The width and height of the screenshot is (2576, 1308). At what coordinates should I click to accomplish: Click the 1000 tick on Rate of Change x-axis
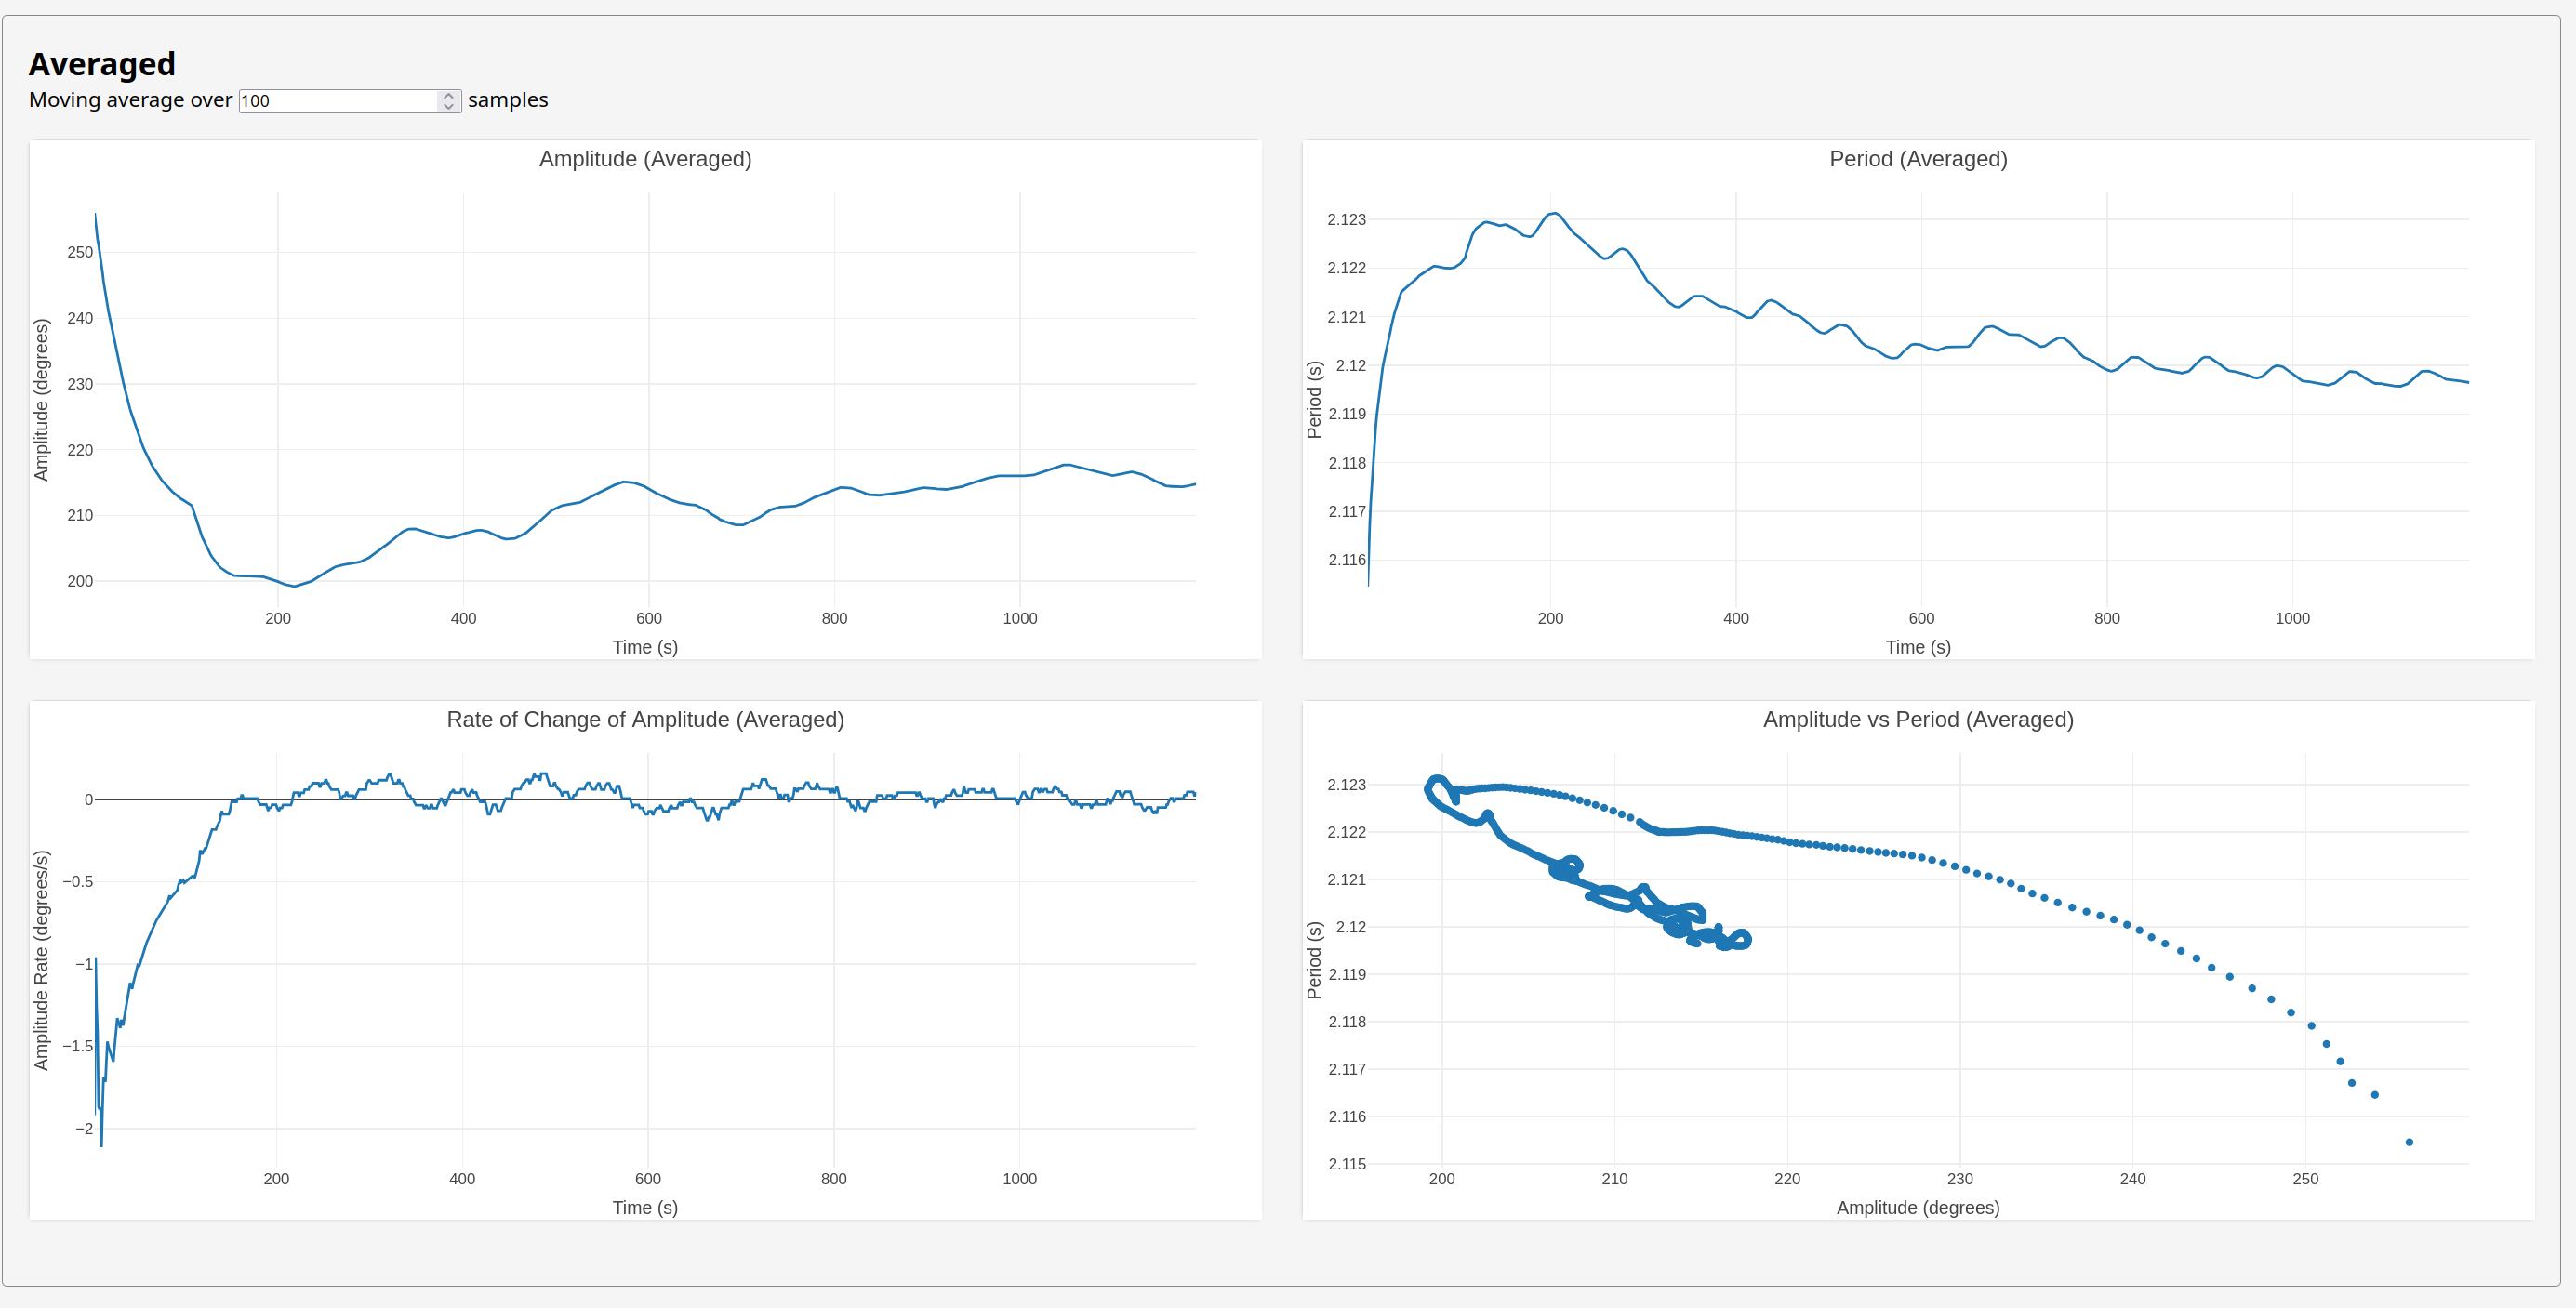(x=1019, y=1179)
